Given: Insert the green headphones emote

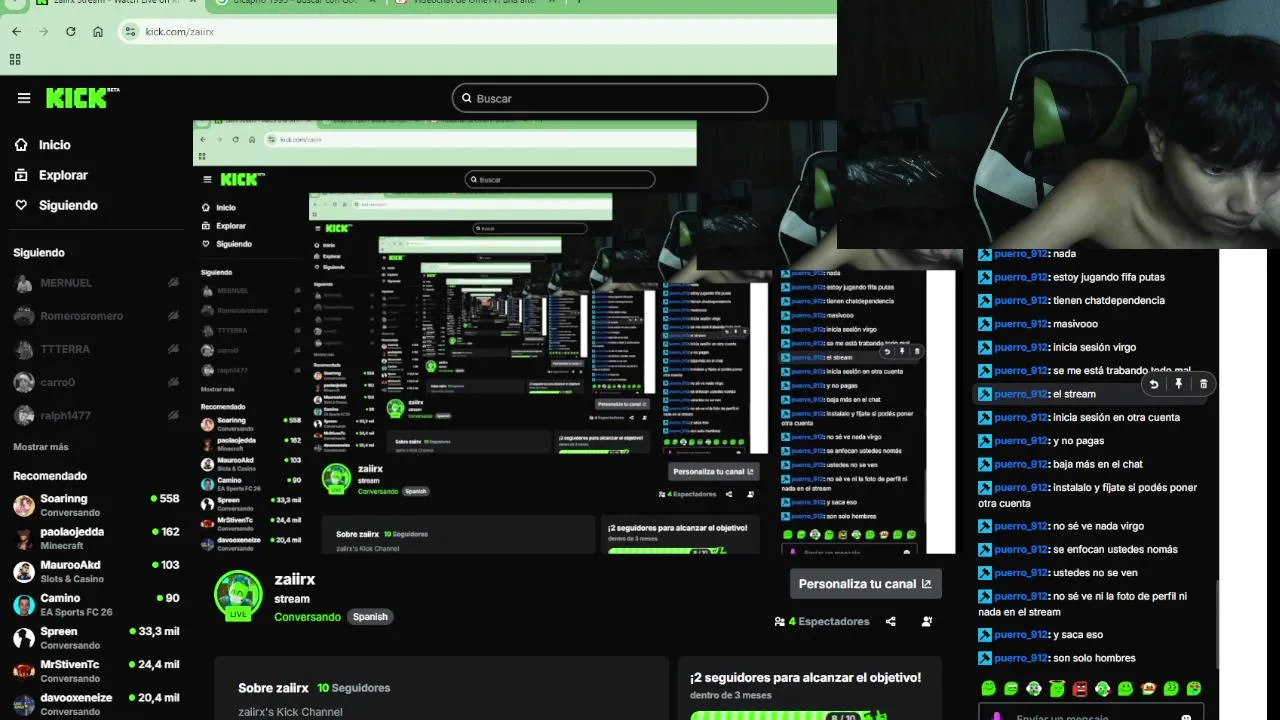Looking at the screenshot, I should (1102, 689).
